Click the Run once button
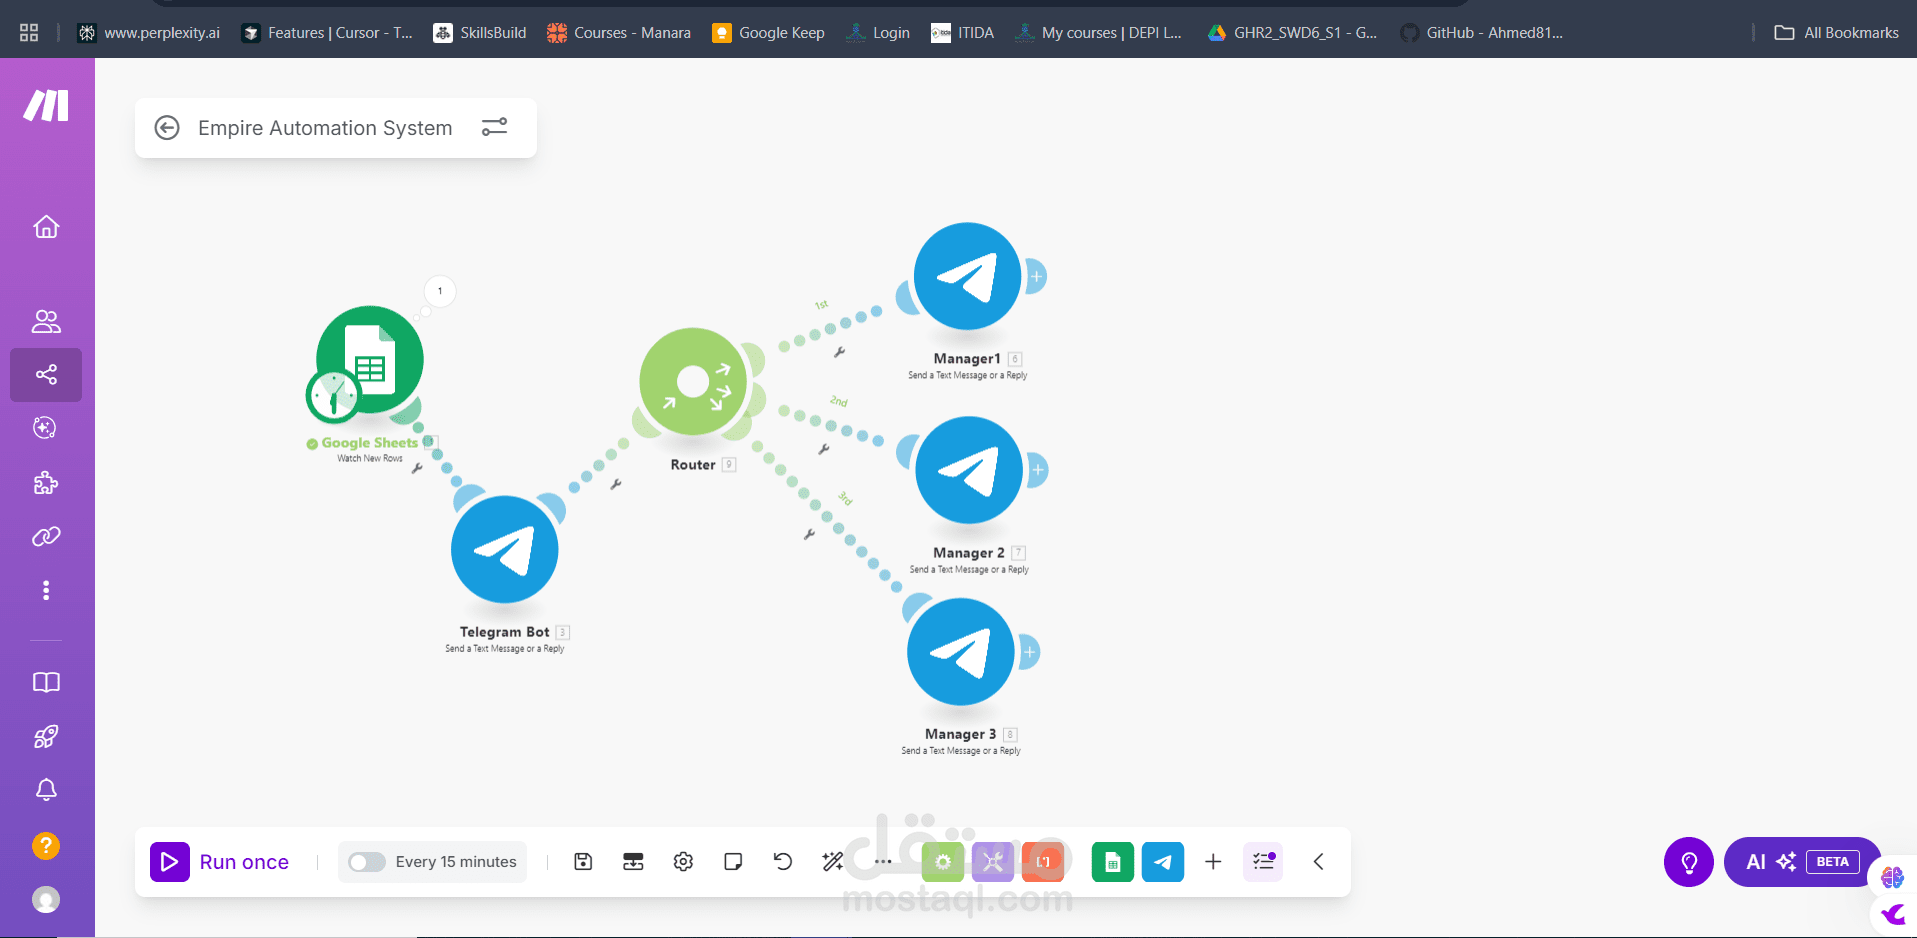 pyautogui.click(x=220, y=862)
